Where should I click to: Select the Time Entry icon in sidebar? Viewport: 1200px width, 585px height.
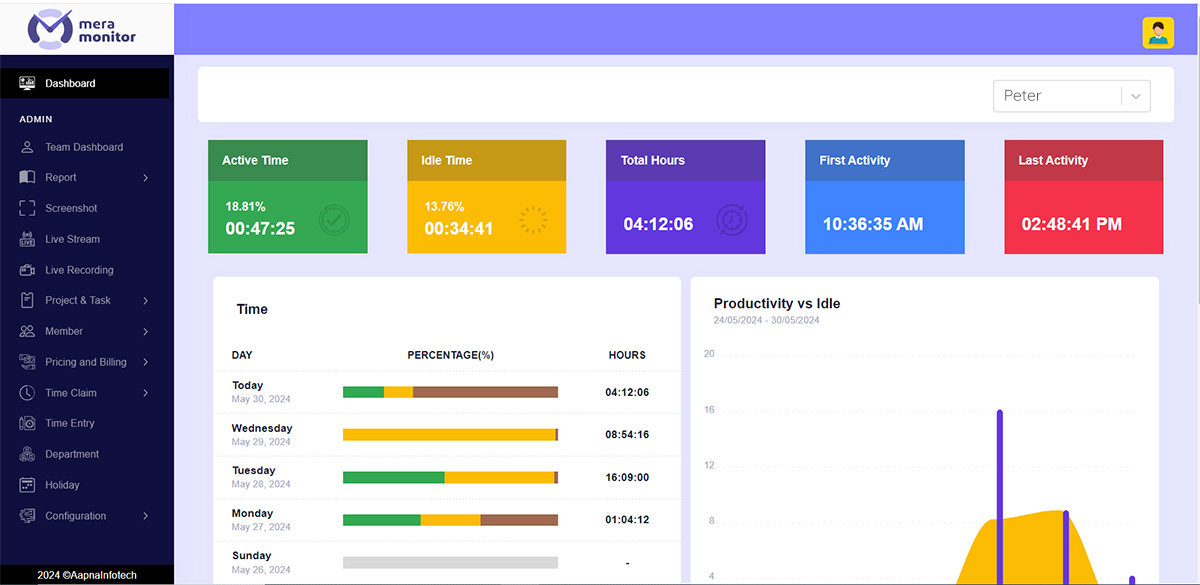click(27, 423)
